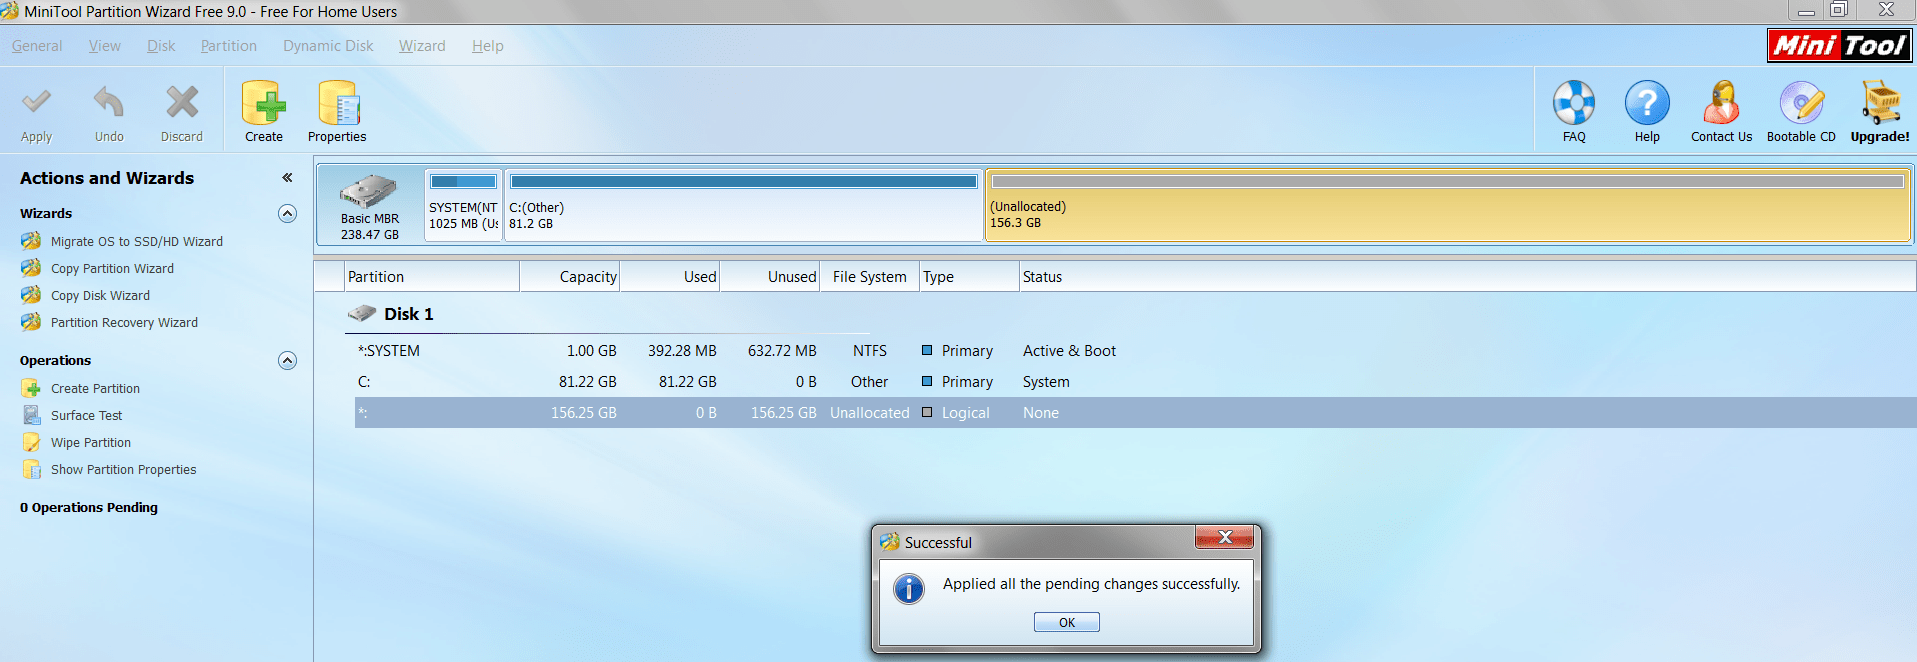Click the Disk 1 label in partition list
The width and height of the screenshot is (1917, 662).
tap(408, 314)
